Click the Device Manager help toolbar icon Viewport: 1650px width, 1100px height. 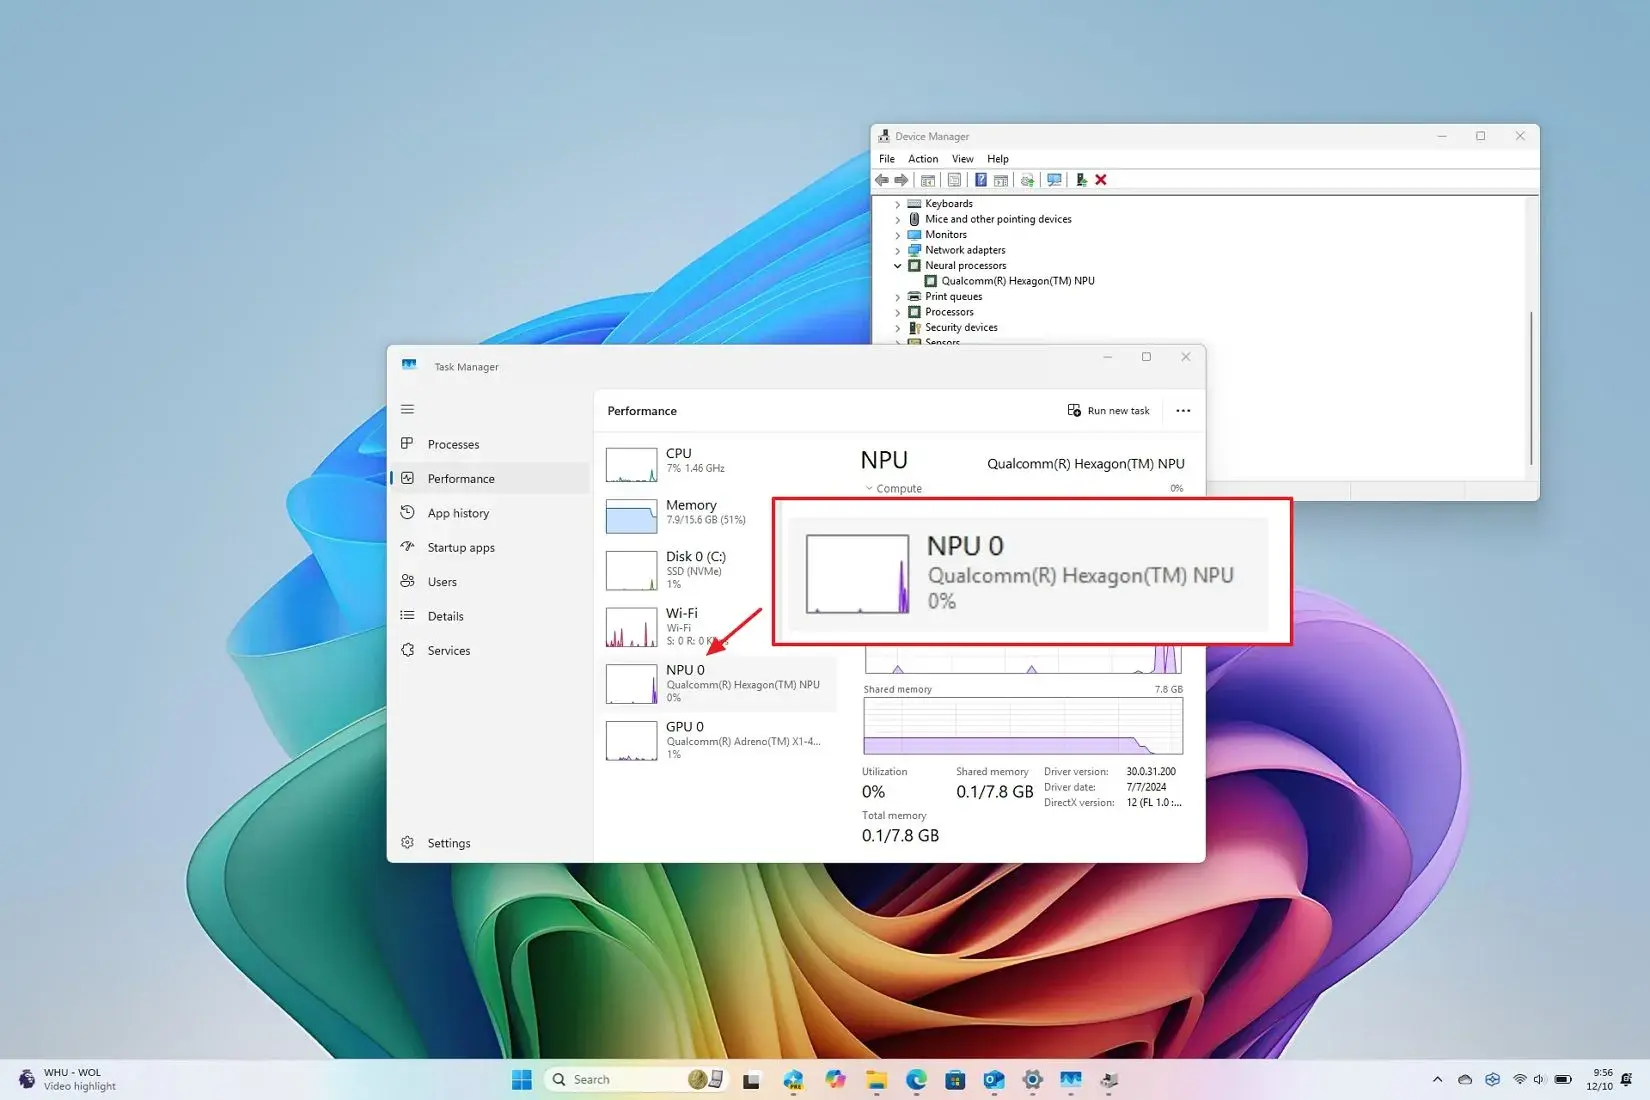click(x=981, y=180)
